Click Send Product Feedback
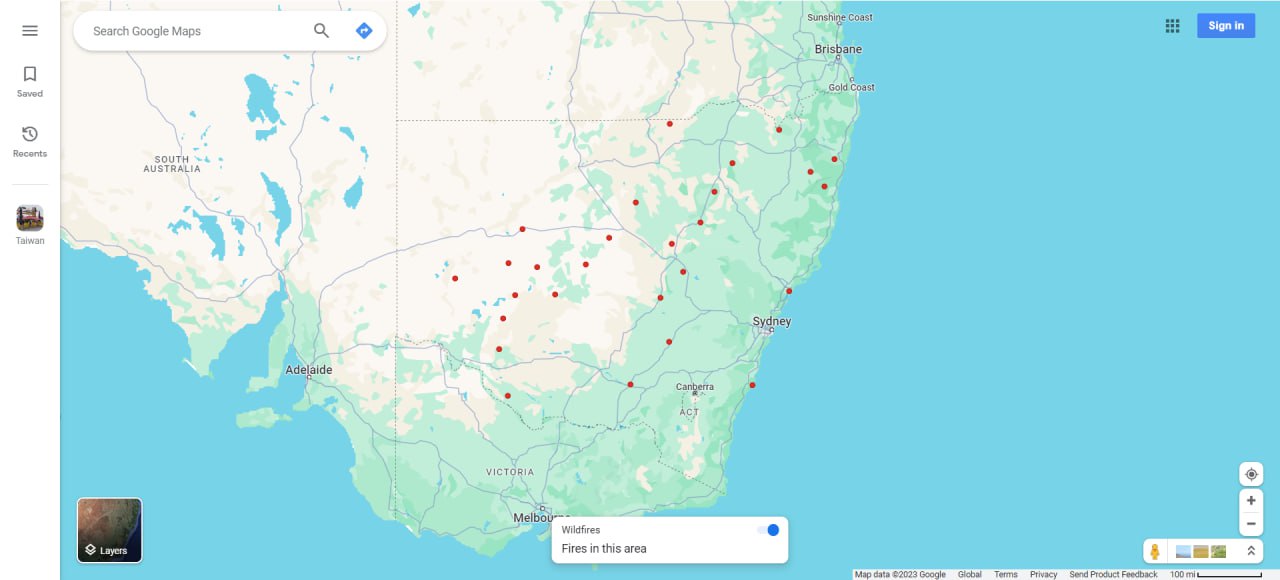The image size is (1280, 580). (x=1113, y=574)
